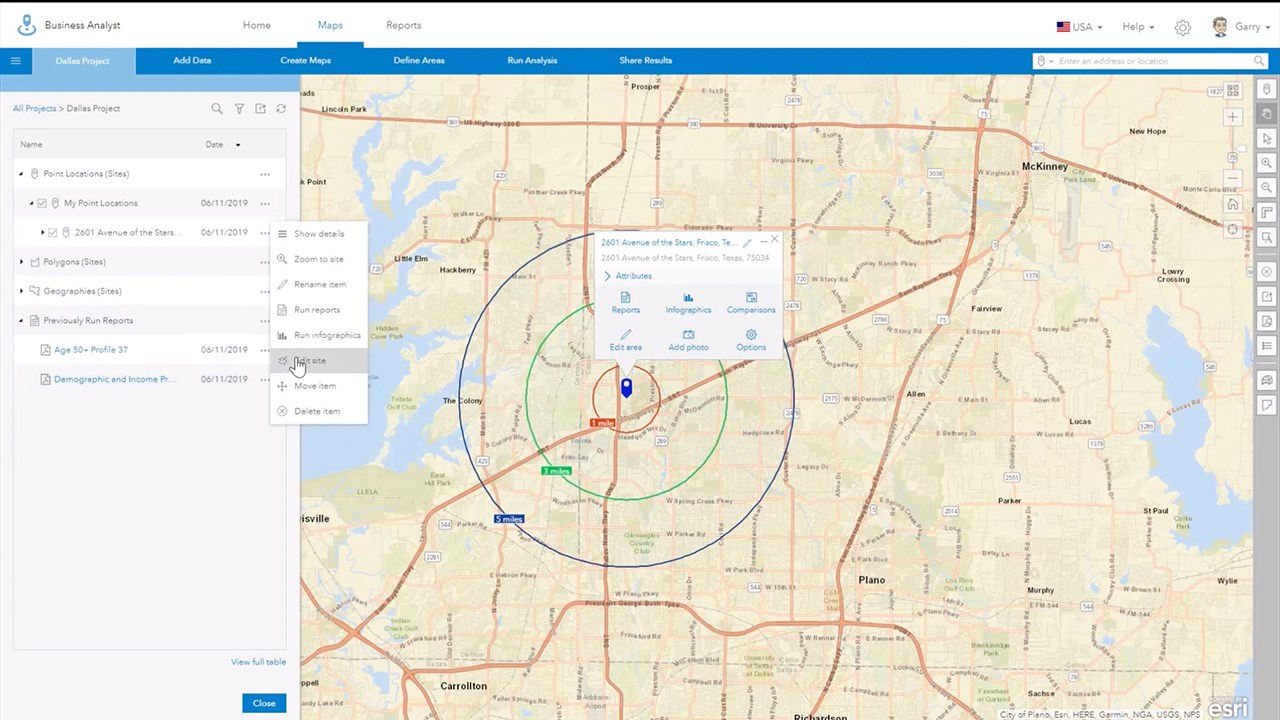Click Add photo in site popup
Screen dimensions: 1280x720
[688, 340]
